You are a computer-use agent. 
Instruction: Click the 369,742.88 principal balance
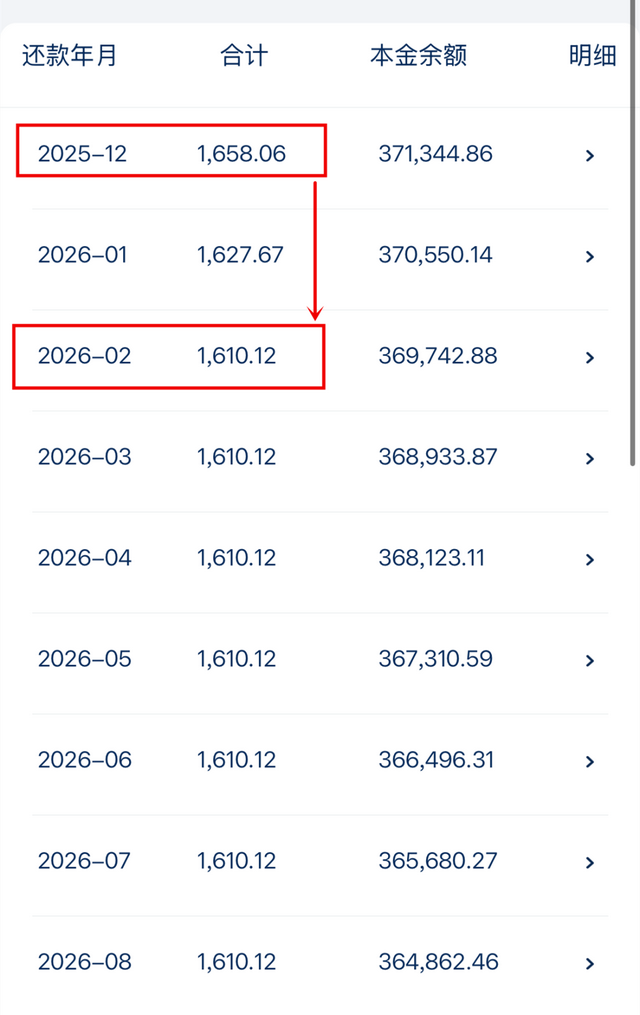click(437, 356)
